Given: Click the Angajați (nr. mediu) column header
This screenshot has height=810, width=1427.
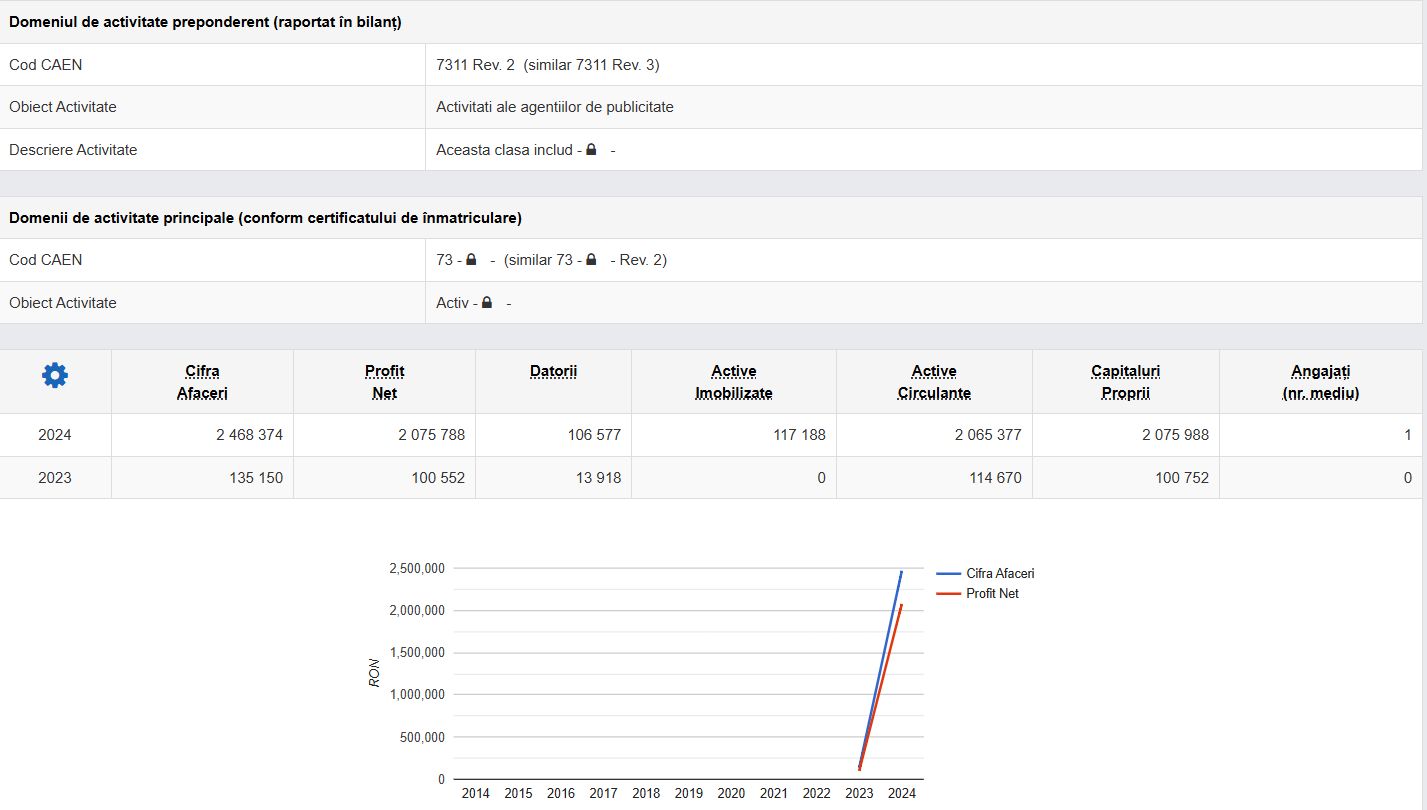Looking at the screenshot, I should [1320, 382].
